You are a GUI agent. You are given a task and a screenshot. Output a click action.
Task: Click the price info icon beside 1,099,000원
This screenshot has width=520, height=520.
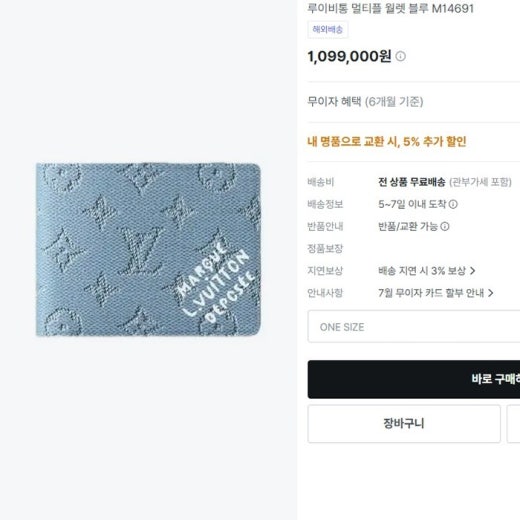click(400, 56)
